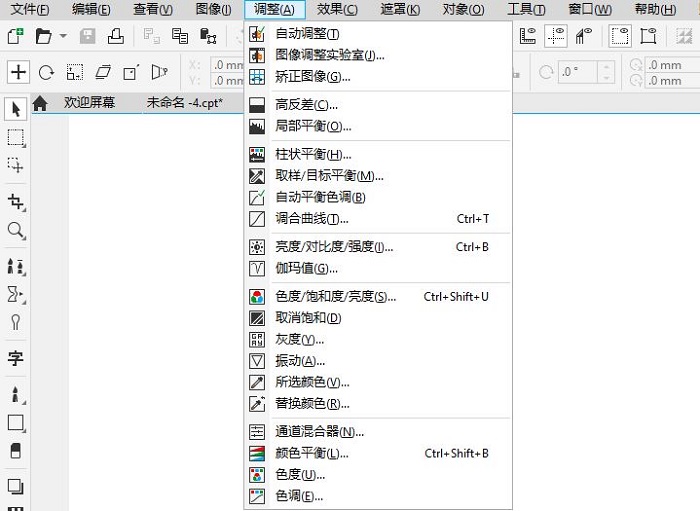The image size is (700, 511).
Task: Choose 色度/饱和度/亮度(S) menu item
Action: click(378, 297)
